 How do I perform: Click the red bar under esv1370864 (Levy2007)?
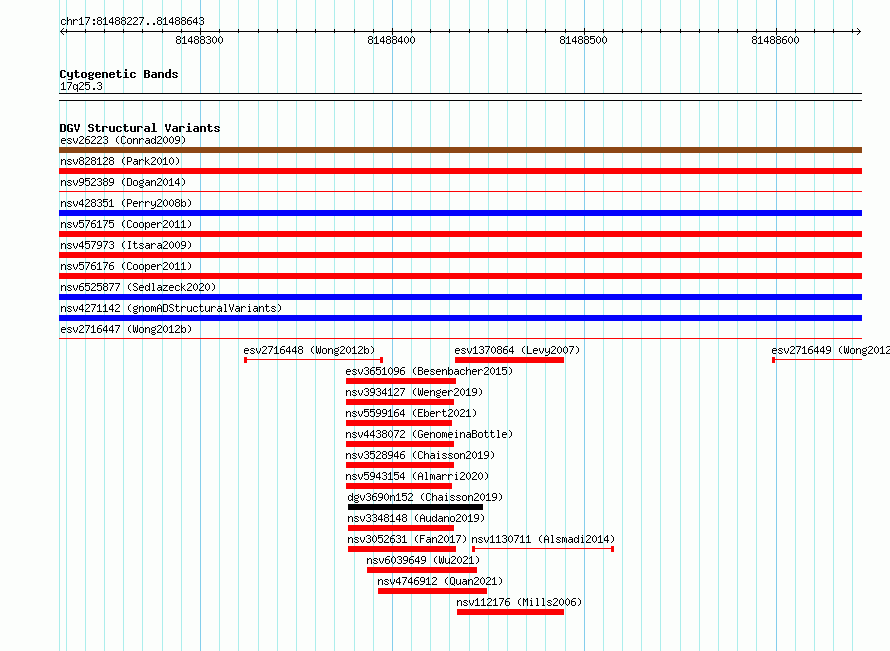click(x=509, y=360)
